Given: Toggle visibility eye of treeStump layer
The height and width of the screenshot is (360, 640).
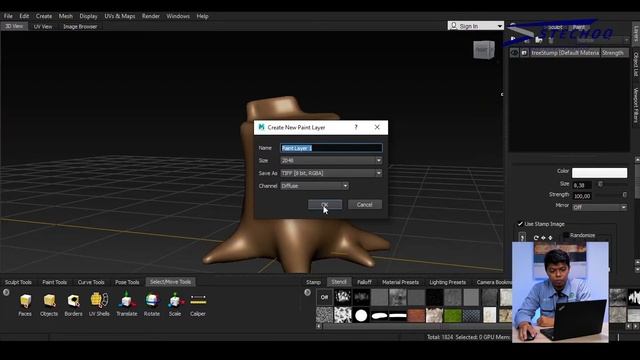Looking at the screenshot, I should pyautogui.click(x=514, y=53).
